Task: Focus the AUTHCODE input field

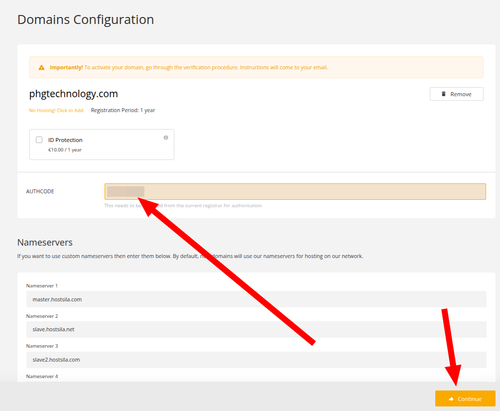Action: click(295, 192)
